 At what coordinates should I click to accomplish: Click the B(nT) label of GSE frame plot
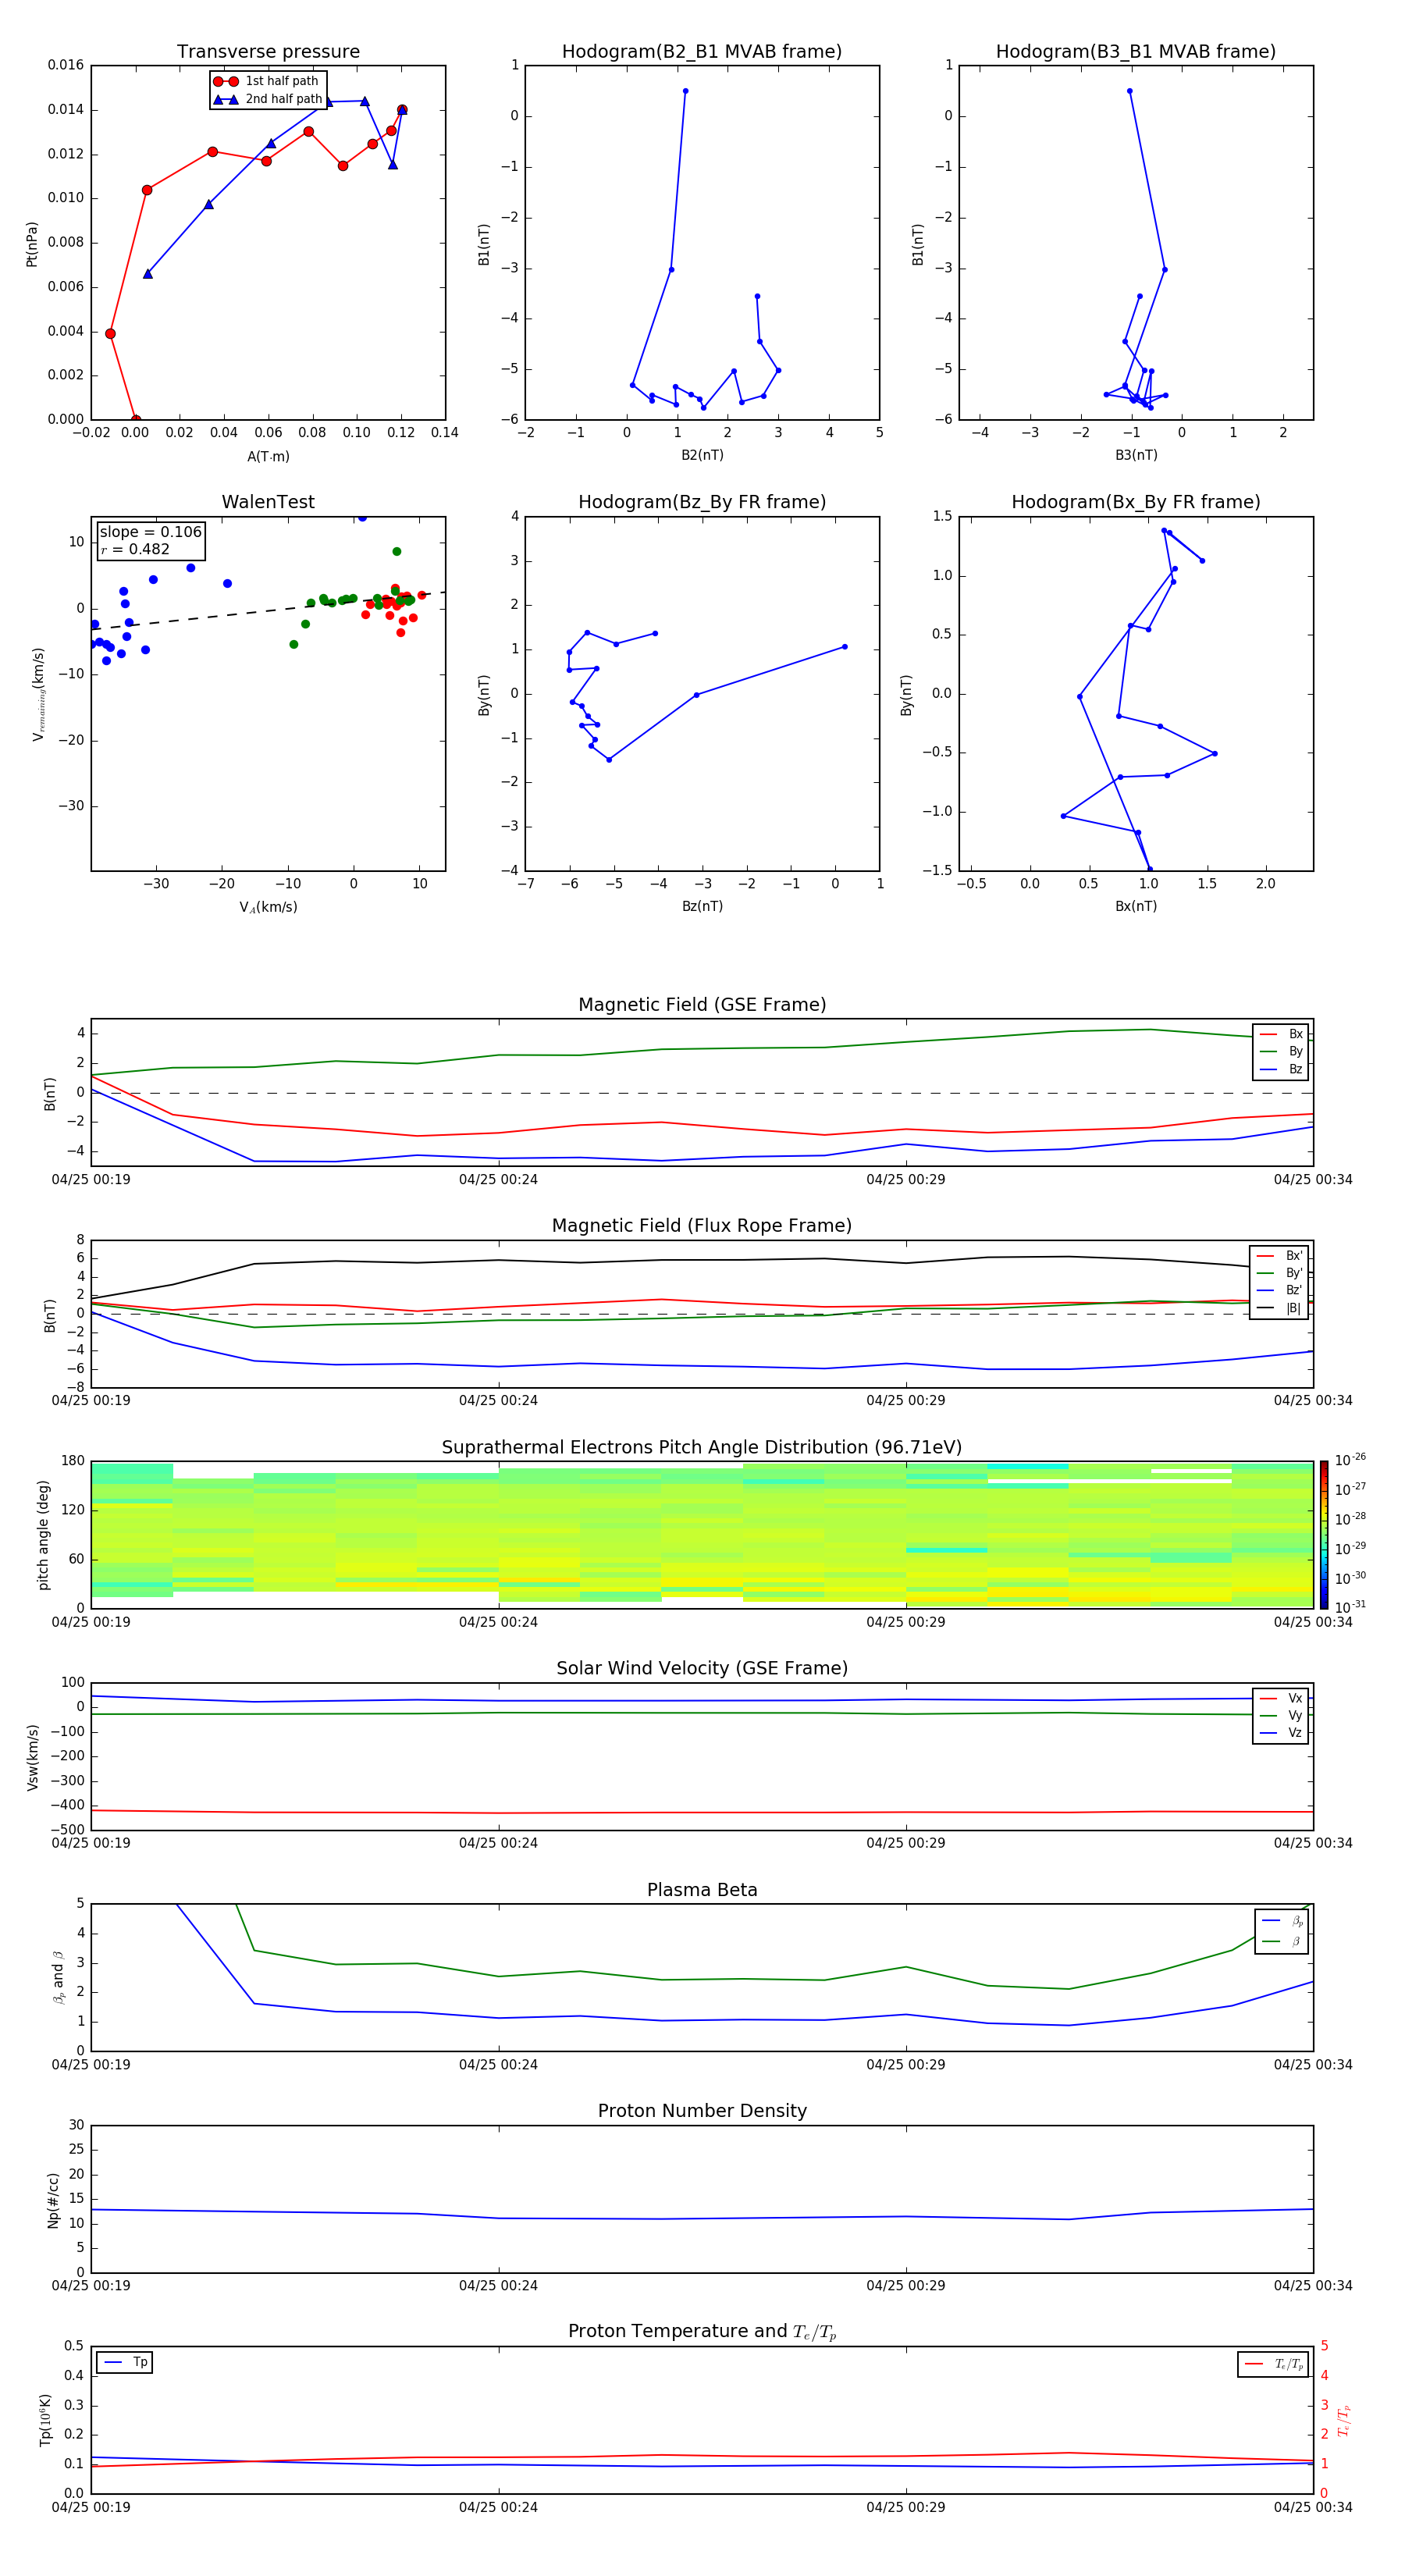50,1093
